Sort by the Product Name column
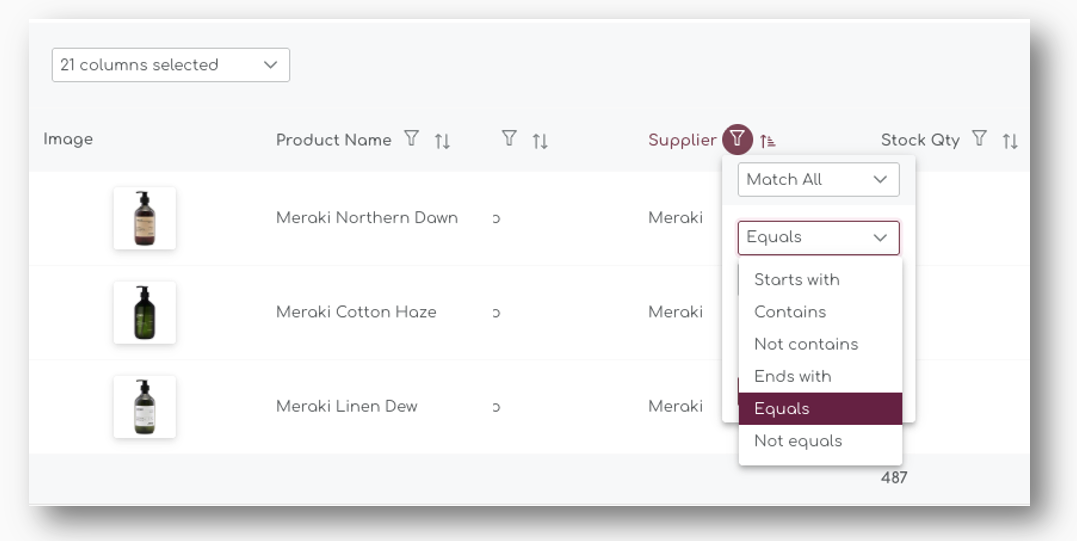This screenshot has height=541, width=1077. (442, 141)
